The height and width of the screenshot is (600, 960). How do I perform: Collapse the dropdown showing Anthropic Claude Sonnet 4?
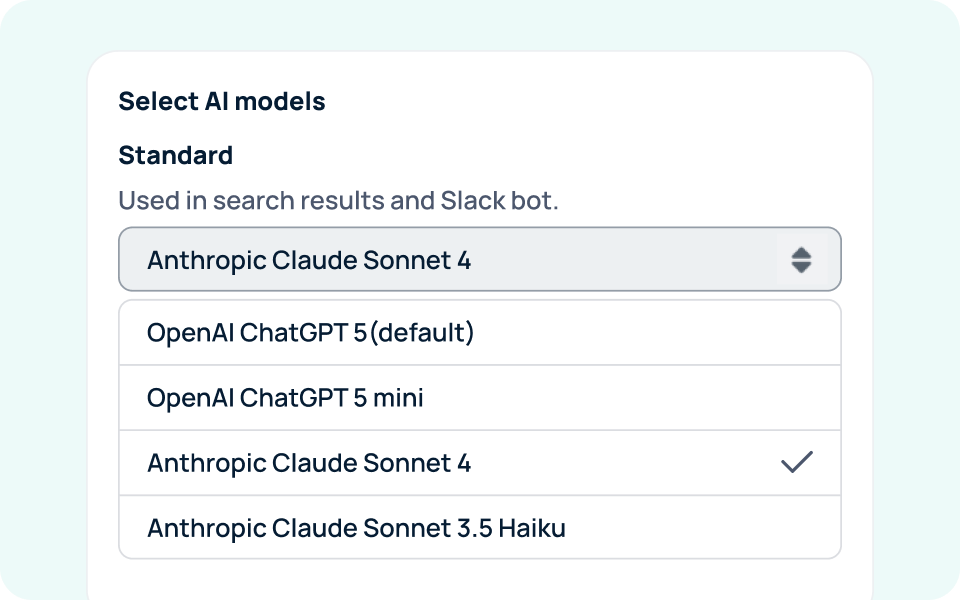click(x=480, y=260)
